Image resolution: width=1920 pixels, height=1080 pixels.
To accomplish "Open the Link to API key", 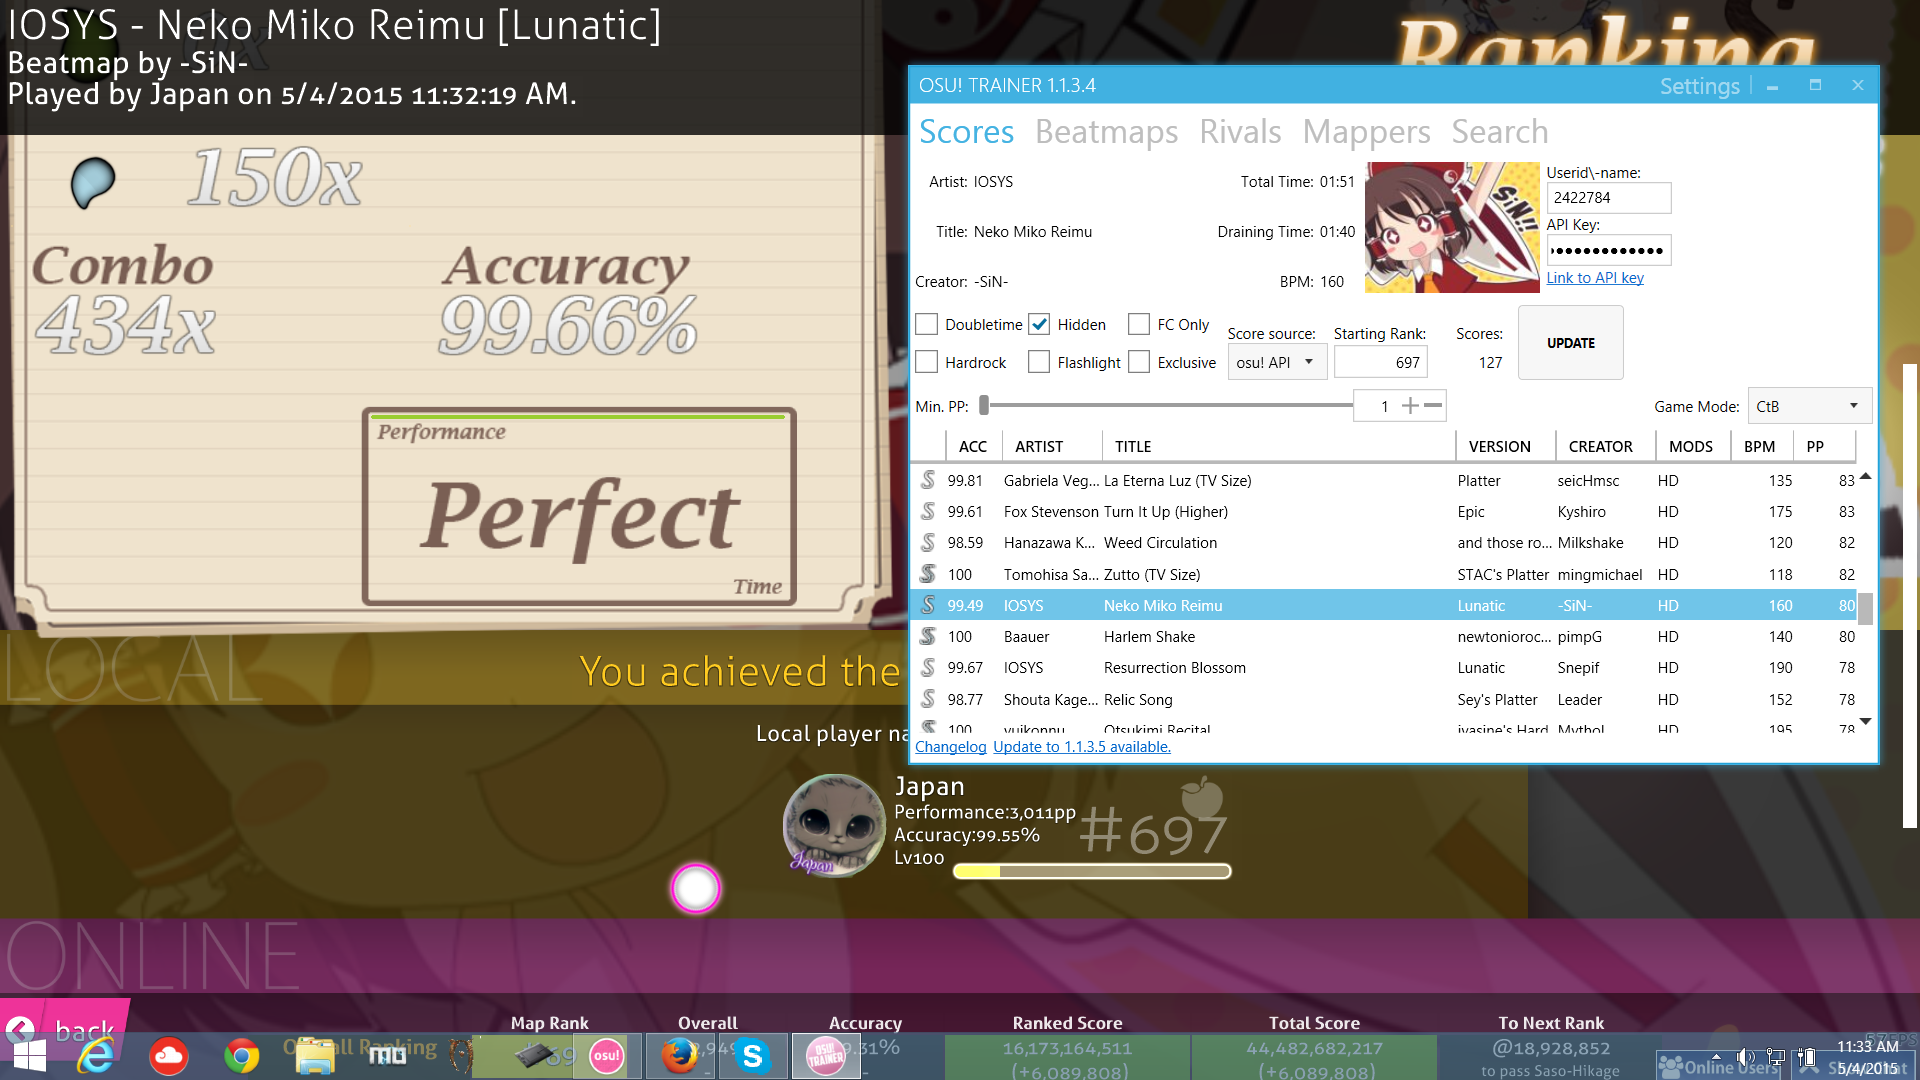I will (1595, 278).
